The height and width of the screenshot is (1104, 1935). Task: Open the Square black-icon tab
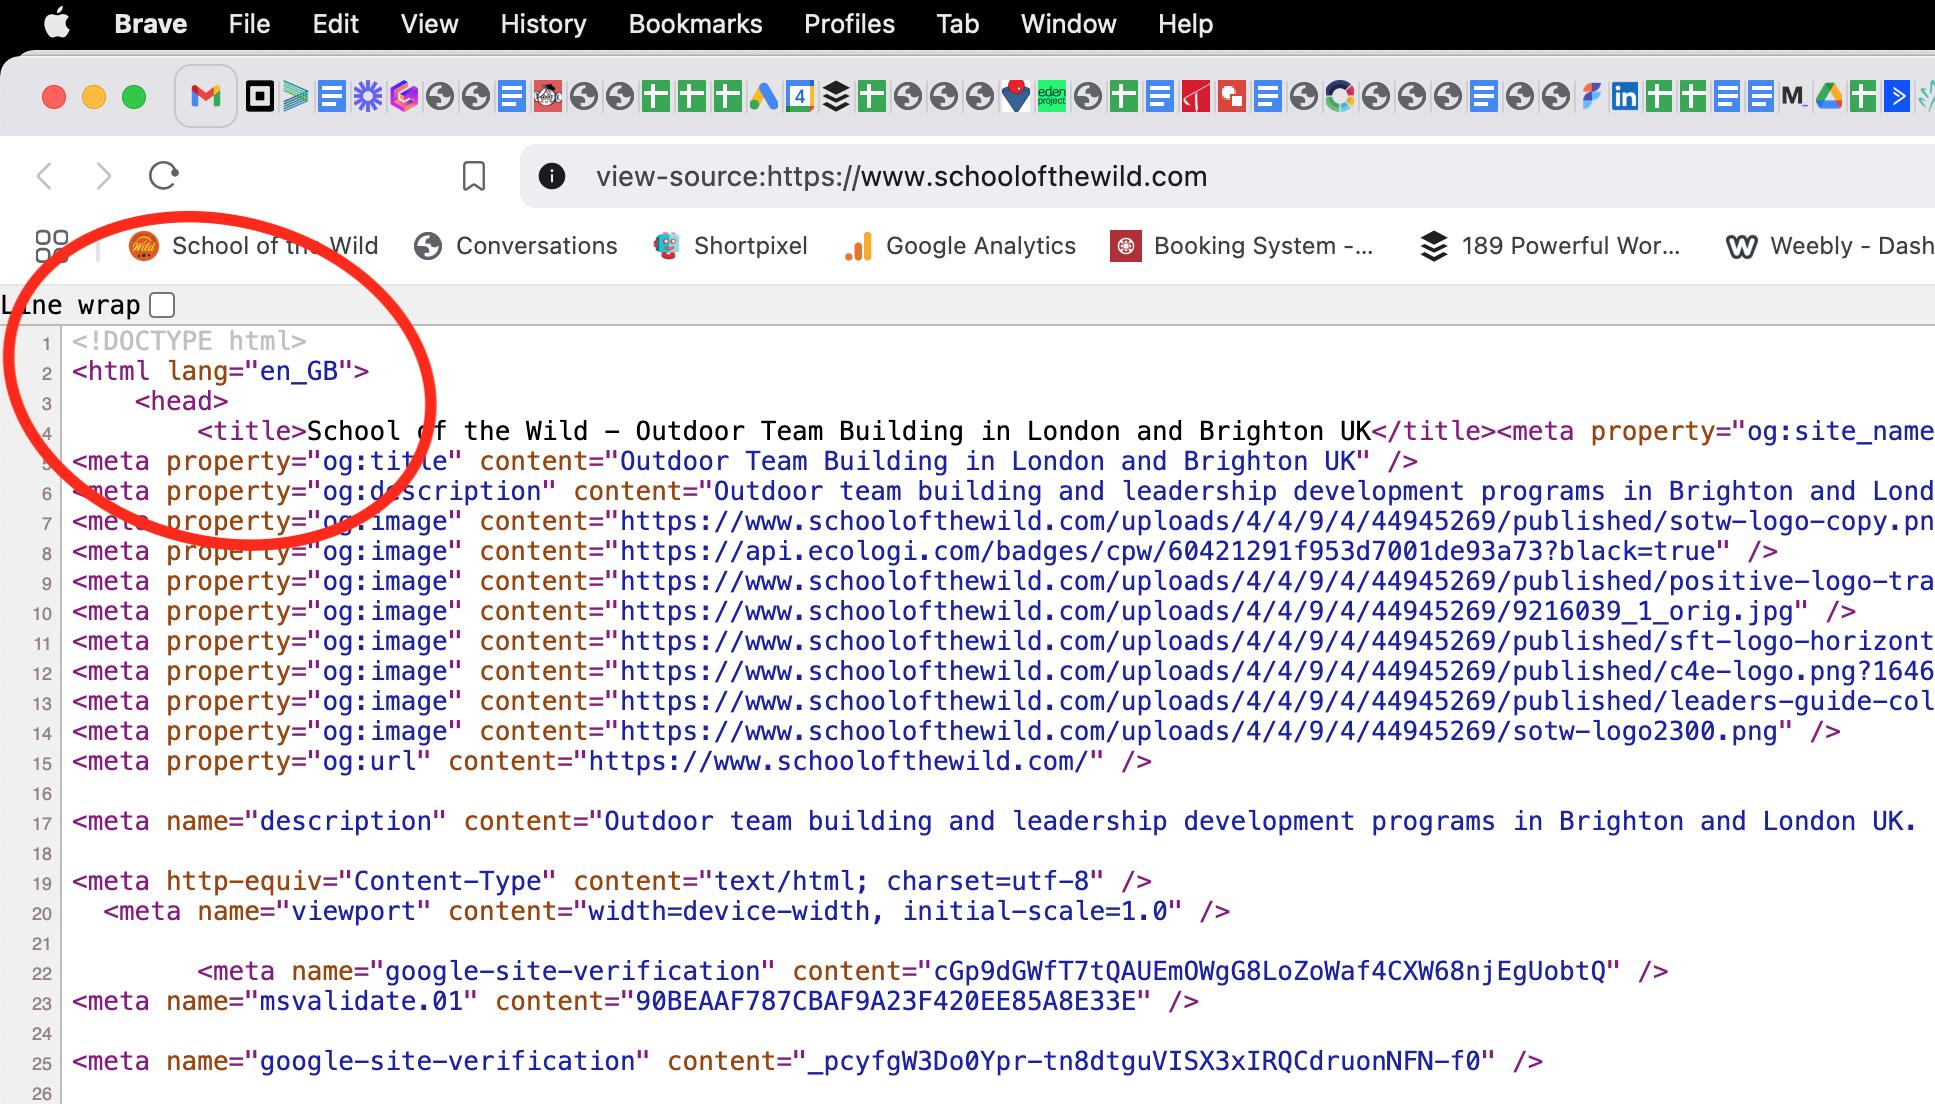[x=260, y=96]
